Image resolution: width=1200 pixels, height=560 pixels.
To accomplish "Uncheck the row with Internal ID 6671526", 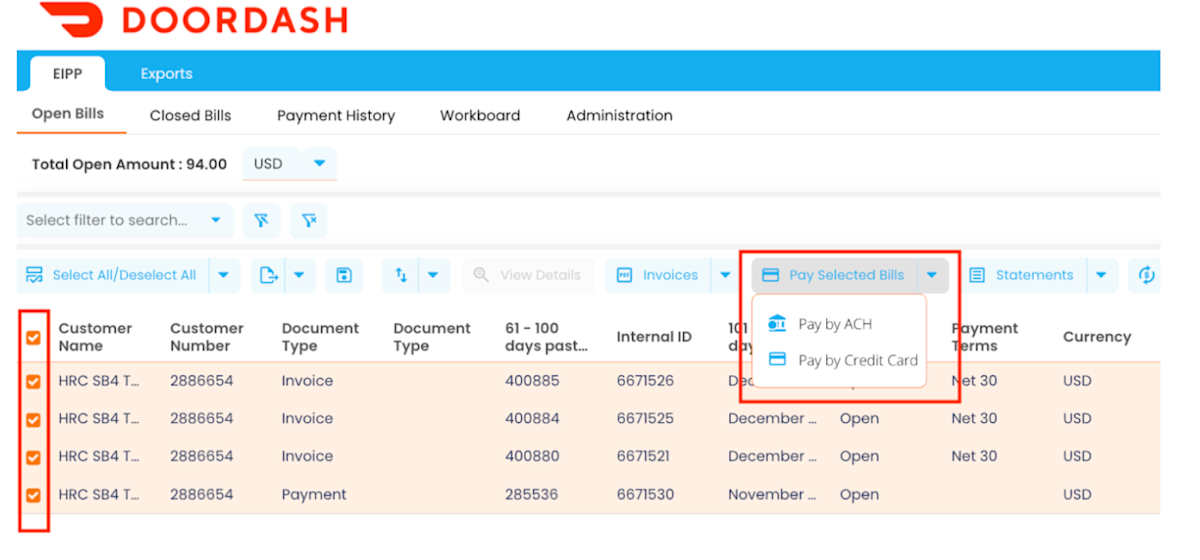I will point(34,381).
